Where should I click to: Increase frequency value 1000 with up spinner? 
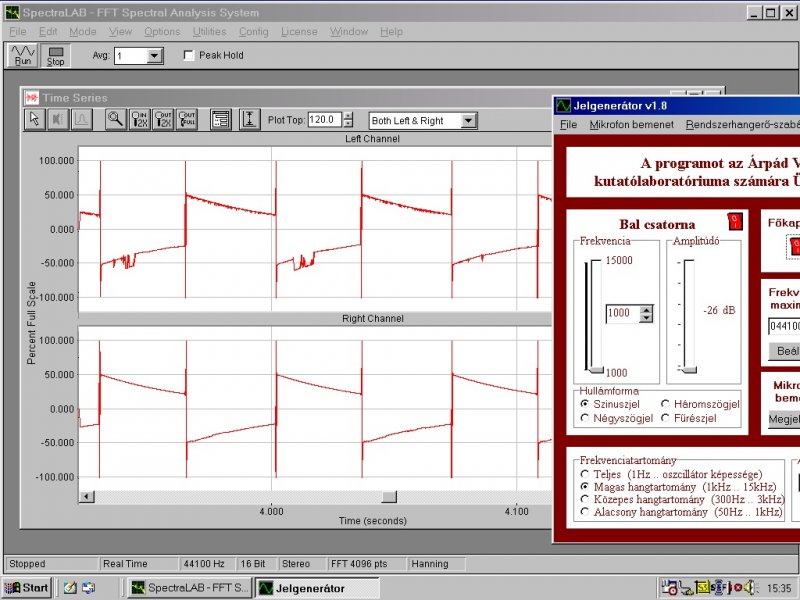click(x=646, y=309)
